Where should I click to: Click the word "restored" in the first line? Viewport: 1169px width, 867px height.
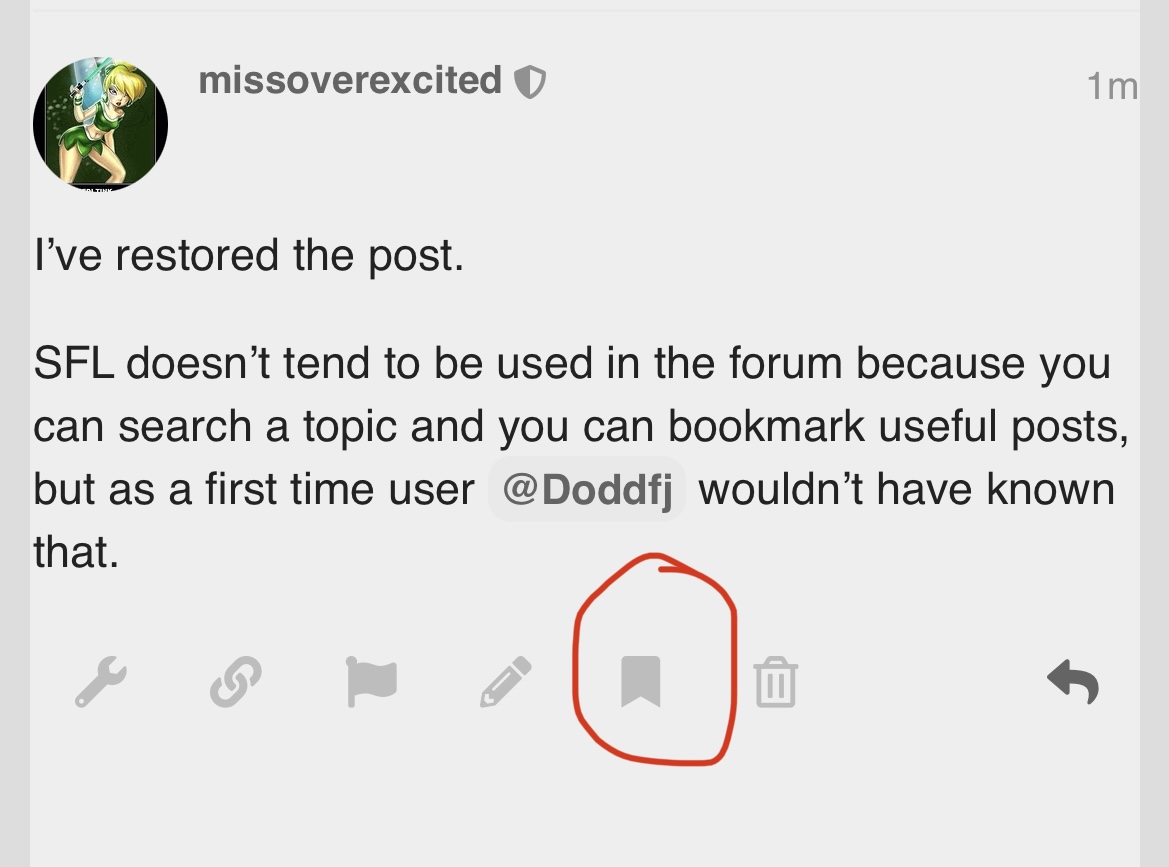click(x=197, y=256)
